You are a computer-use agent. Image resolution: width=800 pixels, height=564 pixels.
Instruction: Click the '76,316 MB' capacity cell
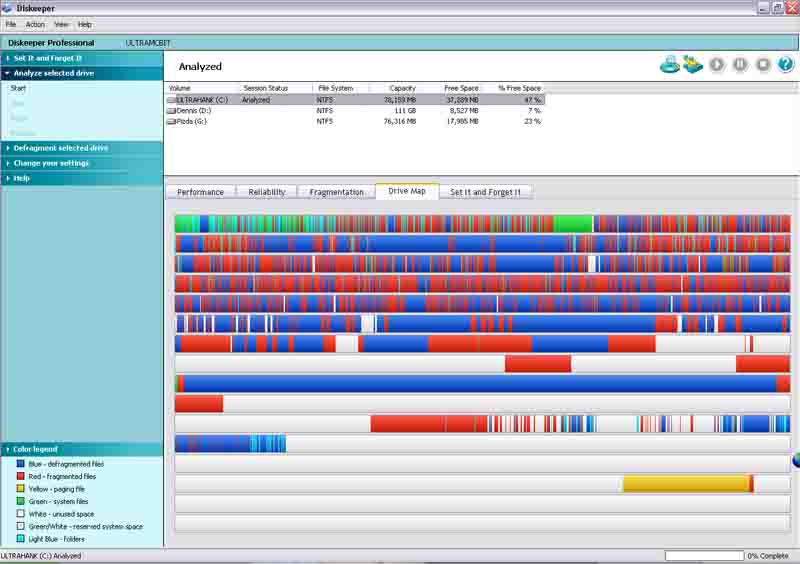399,121
